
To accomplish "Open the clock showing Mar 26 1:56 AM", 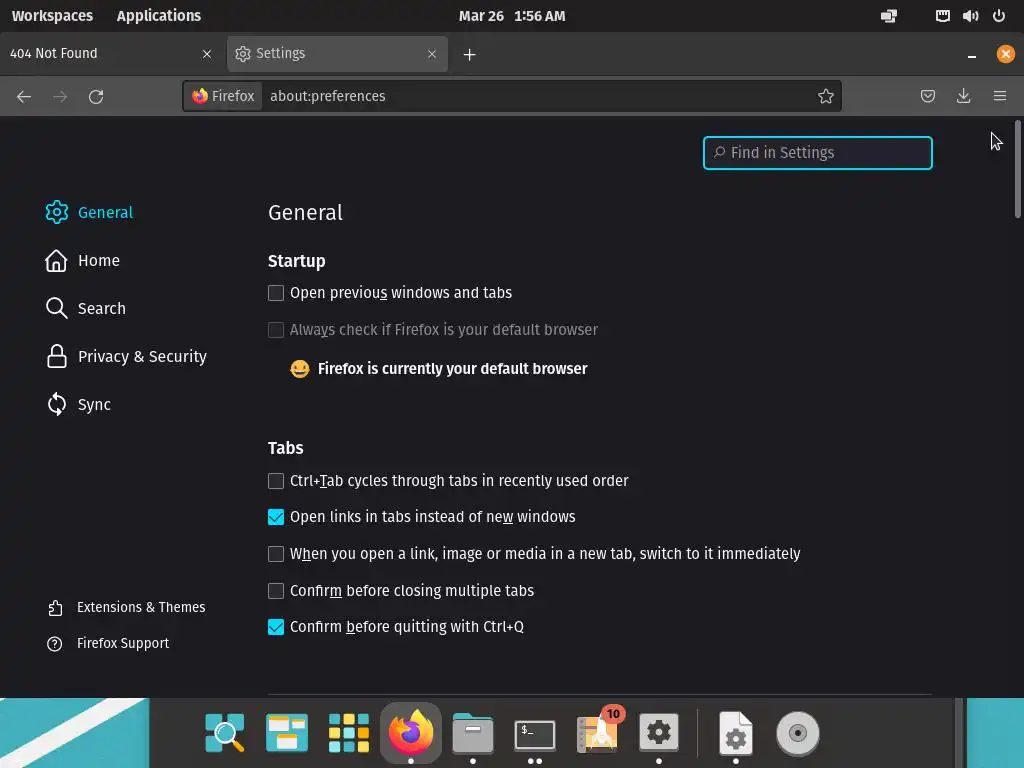I will pos(512,16).
